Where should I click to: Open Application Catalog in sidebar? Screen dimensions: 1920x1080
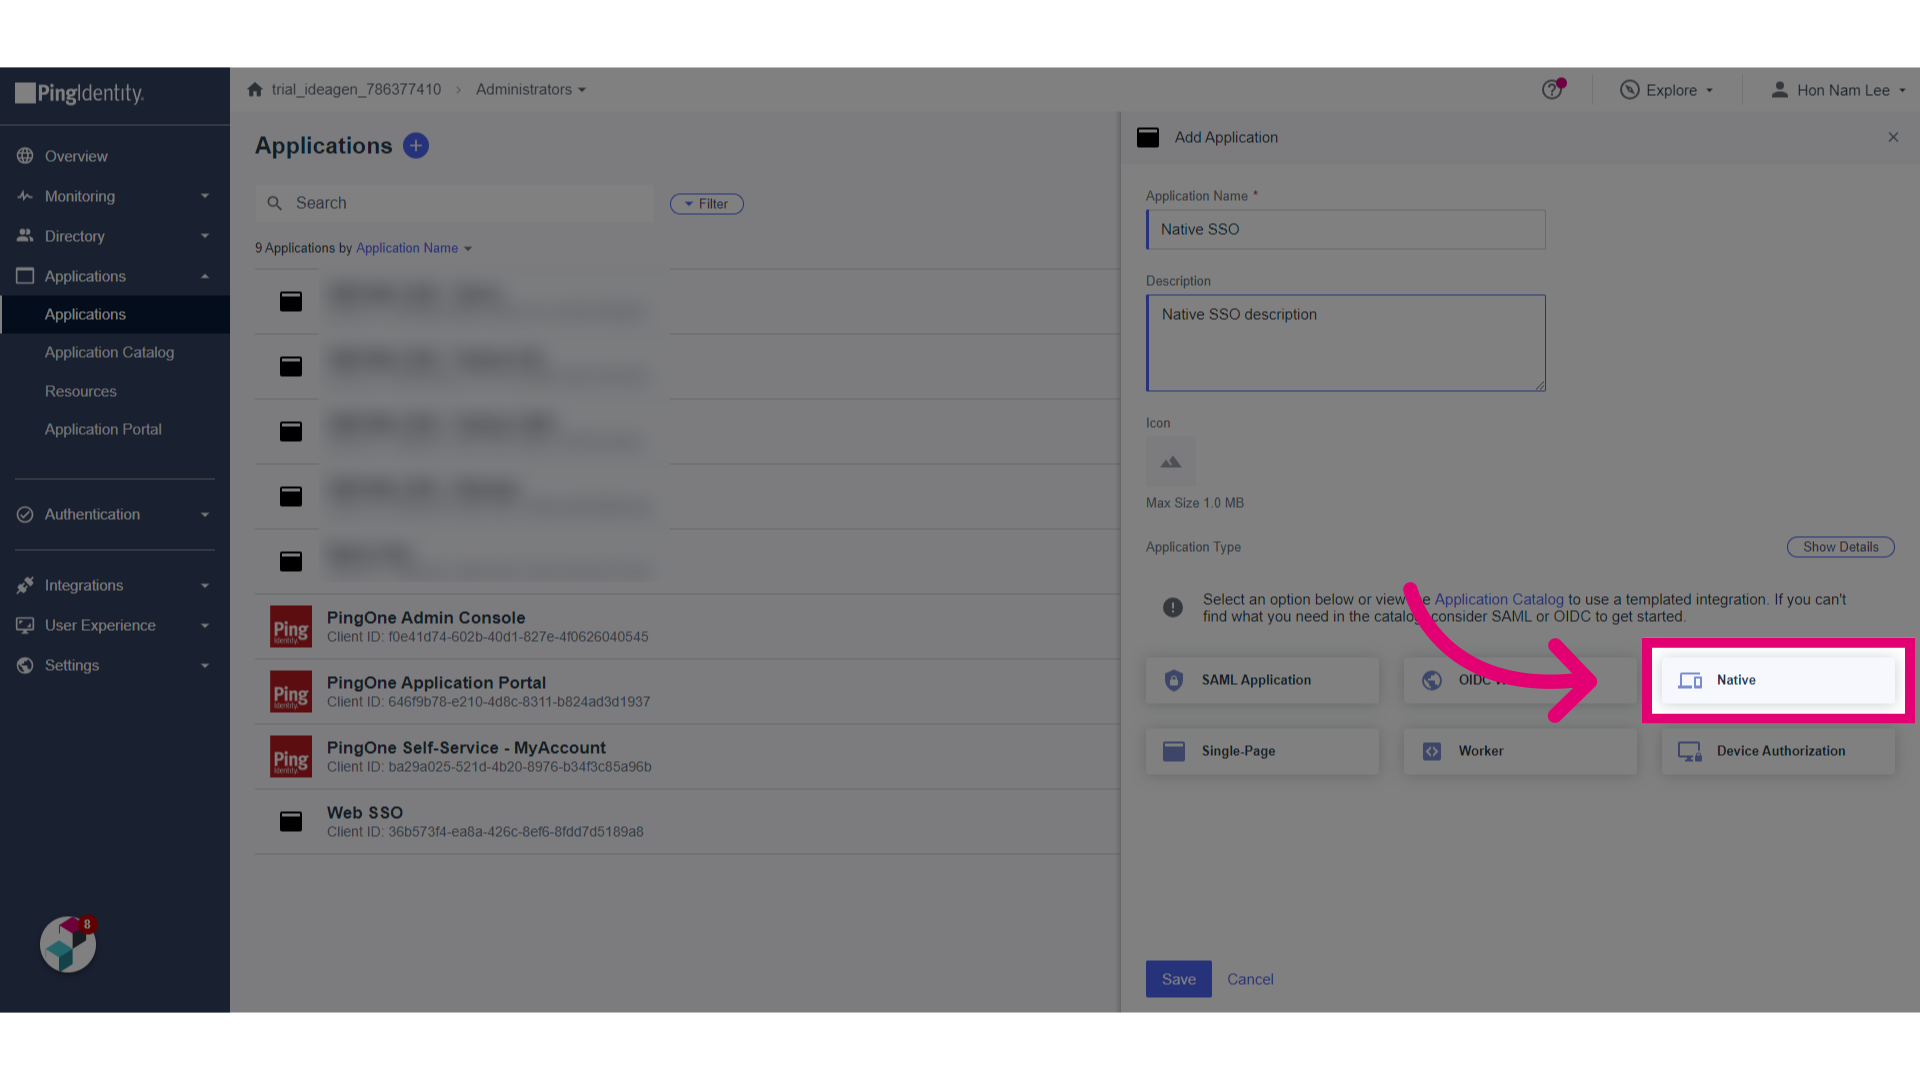tap(109, 352)
